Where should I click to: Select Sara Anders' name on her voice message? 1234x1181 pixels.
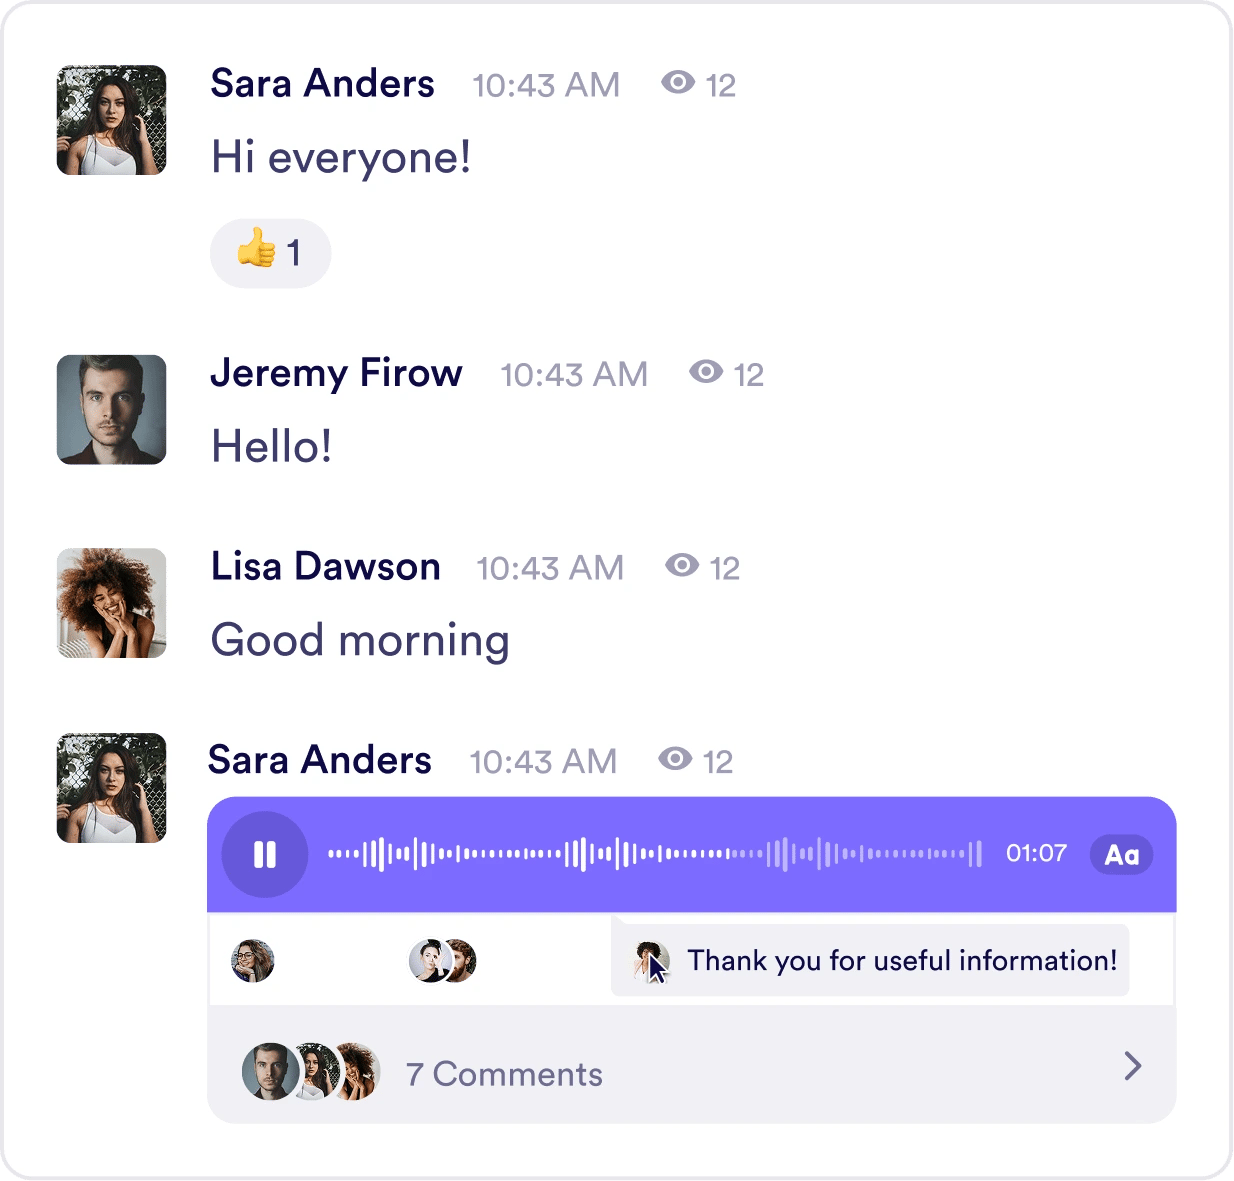[319, 760]
